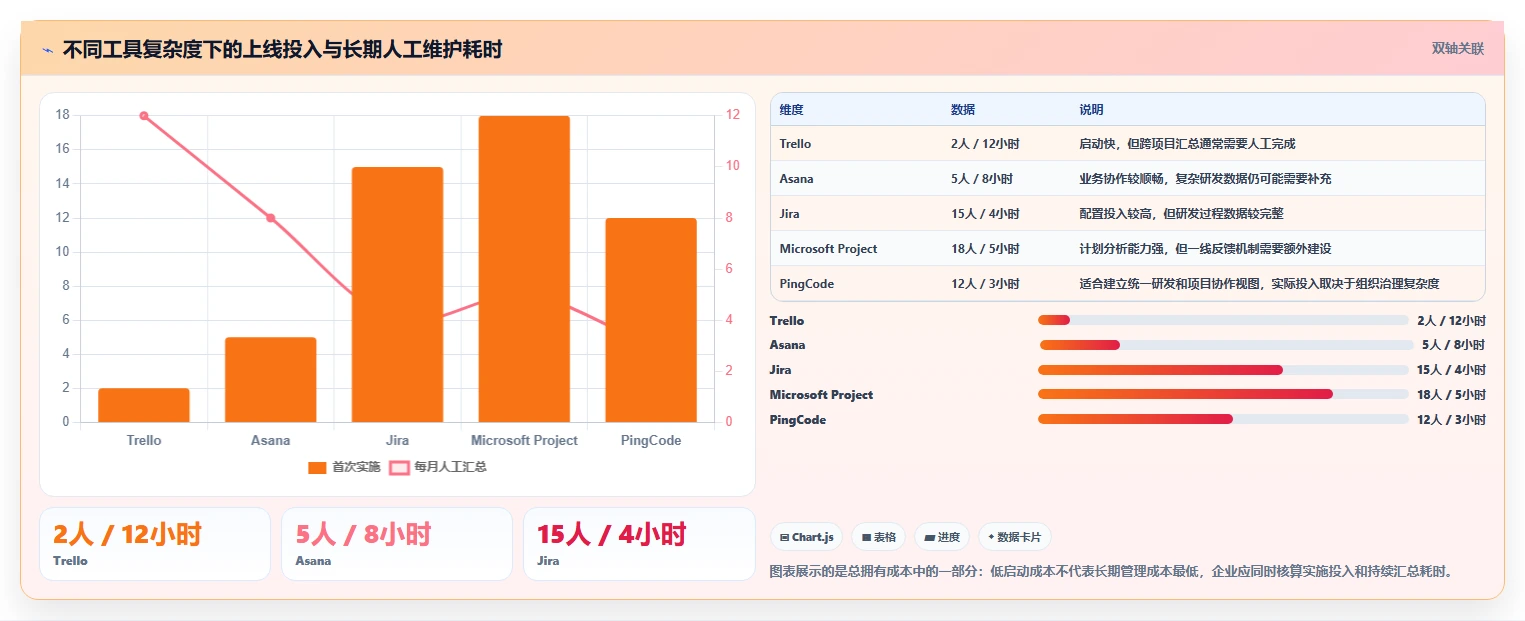The height and width of the screenshot is (621, 1525).
Task: Click the 说明 column header
Action: (1091, 109)
